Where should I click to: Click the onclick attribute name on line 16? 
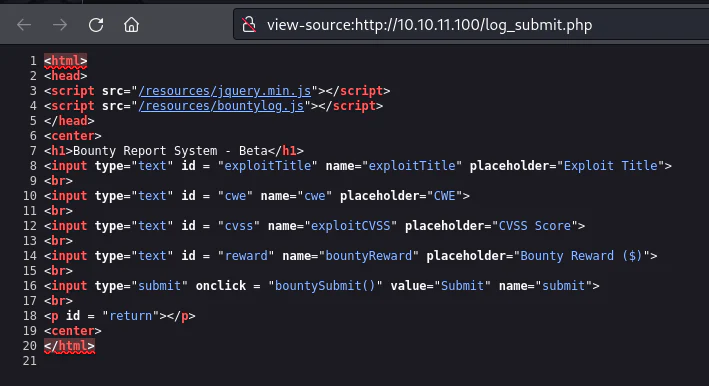pos(221,286)
